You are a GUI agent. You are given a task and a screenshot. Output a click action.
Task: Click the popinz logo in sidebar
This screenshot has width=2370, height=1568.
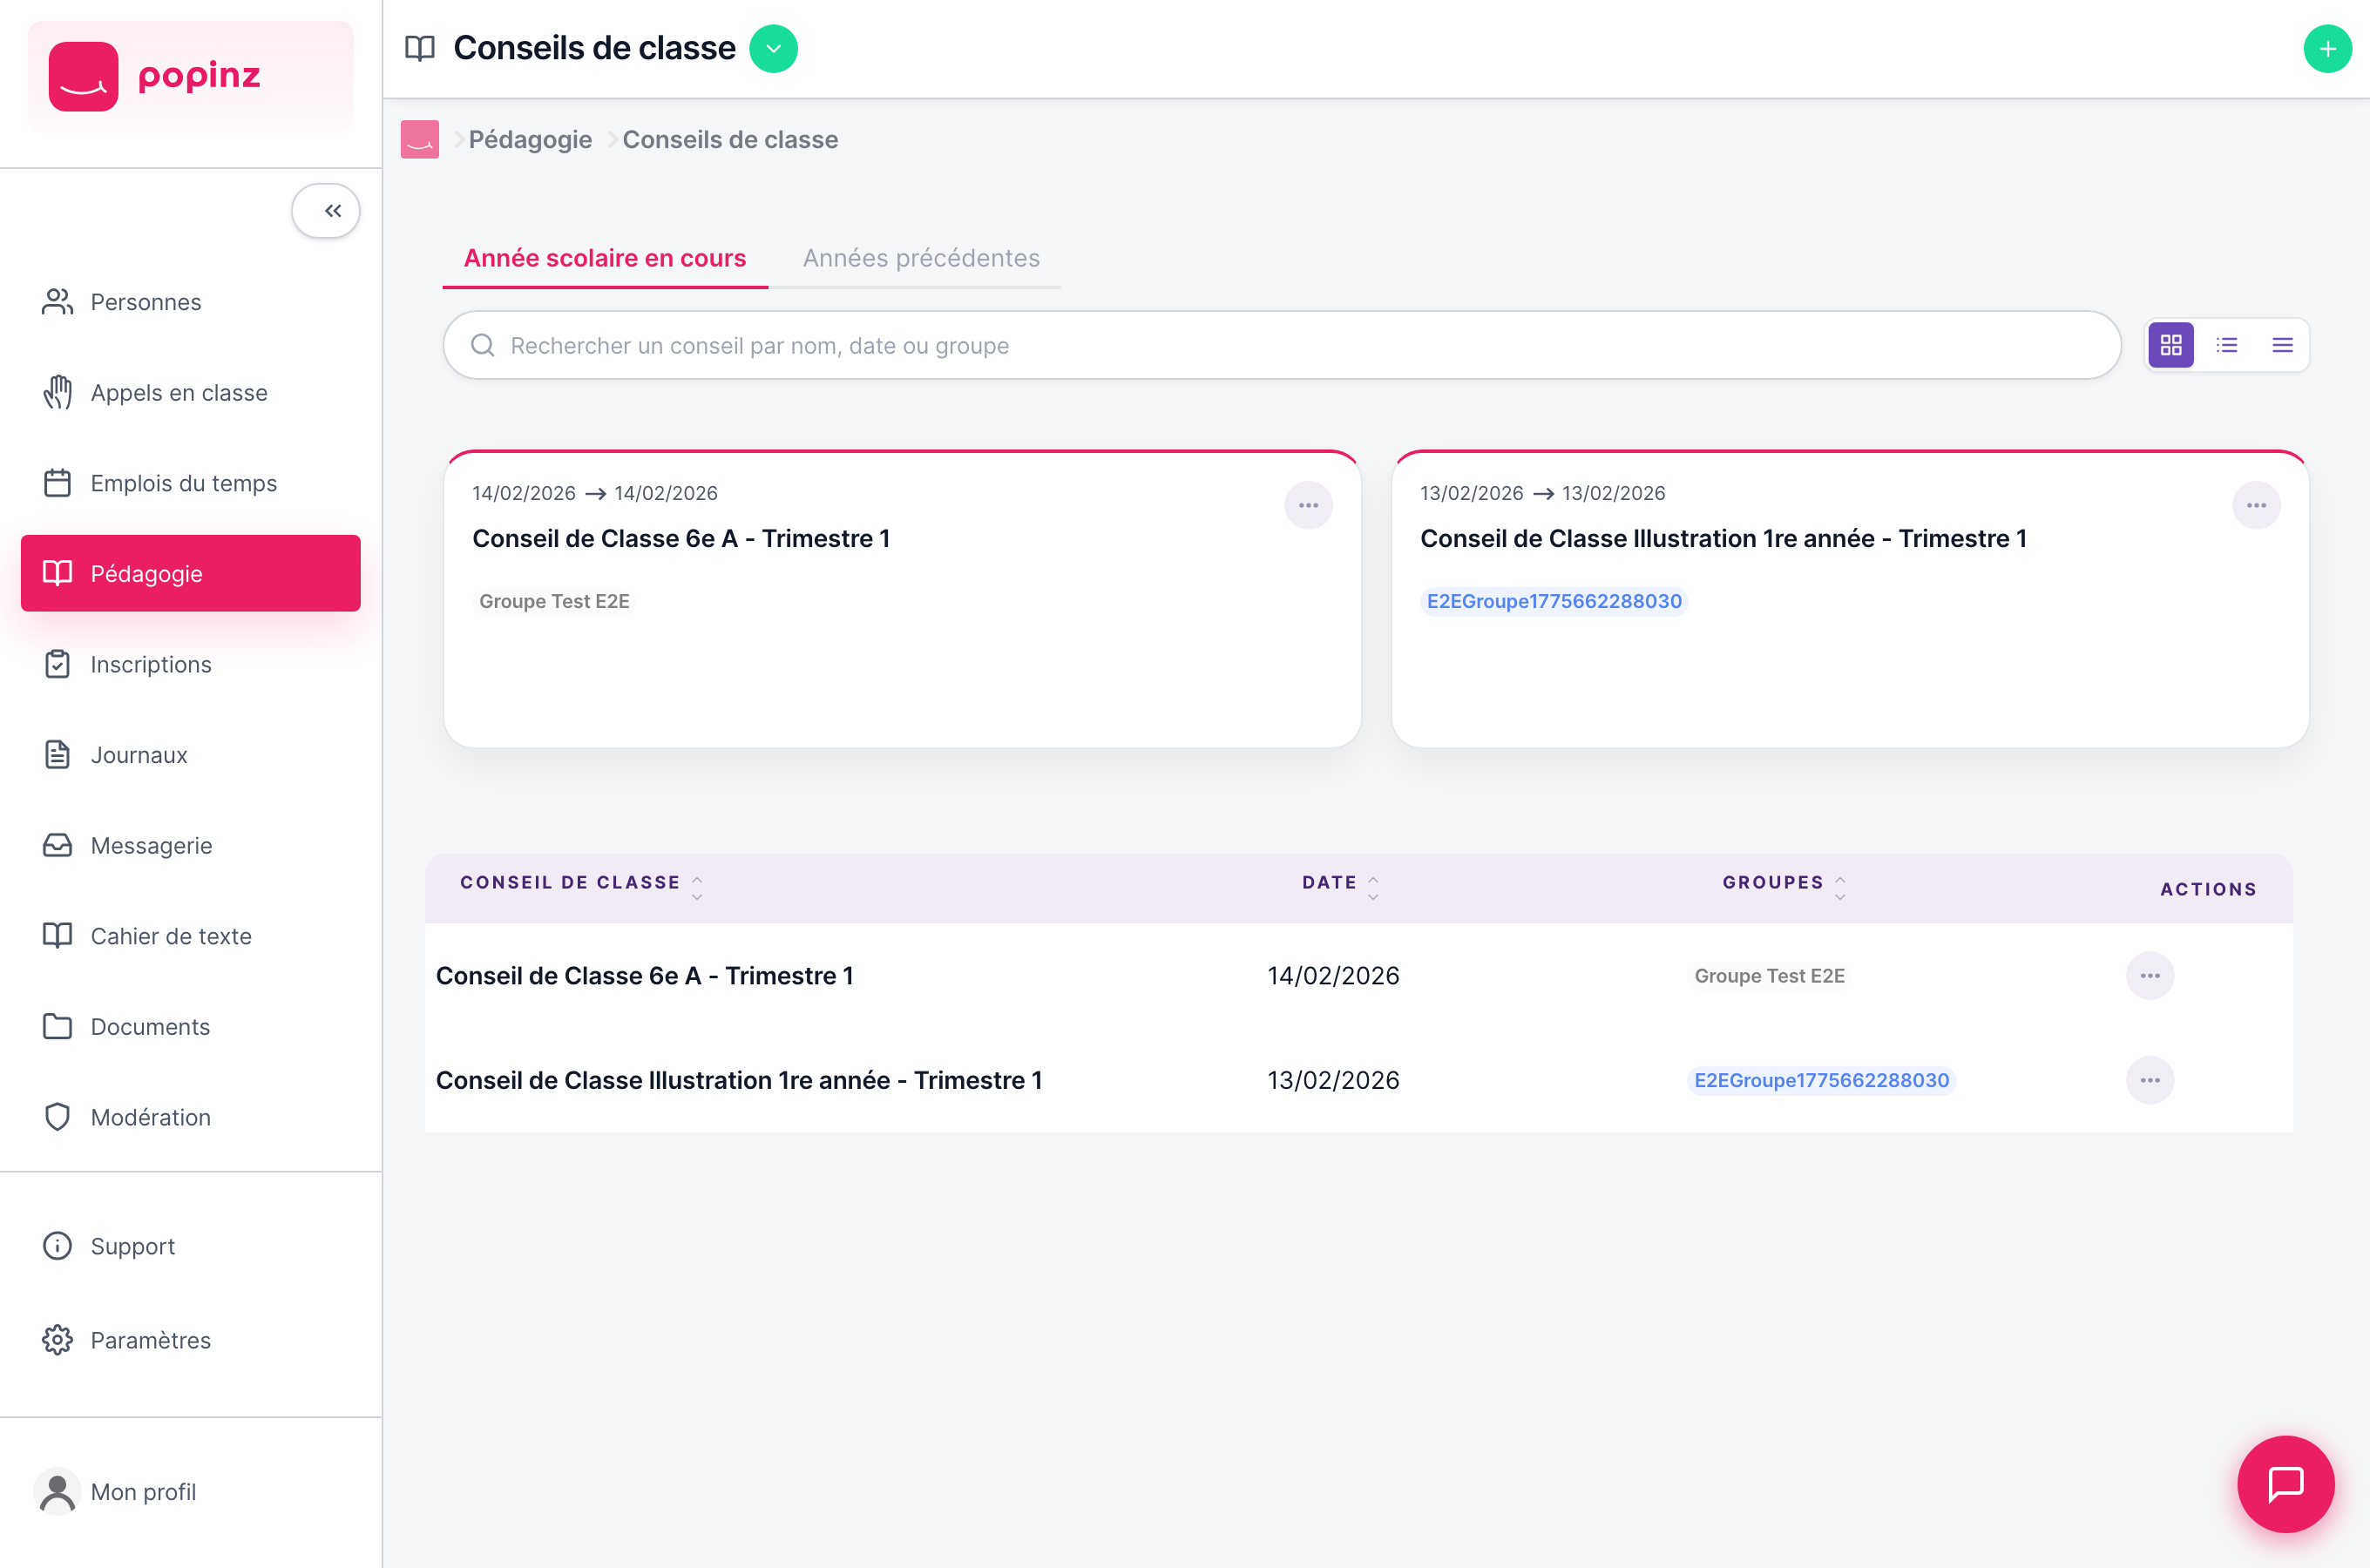[190, 76]
